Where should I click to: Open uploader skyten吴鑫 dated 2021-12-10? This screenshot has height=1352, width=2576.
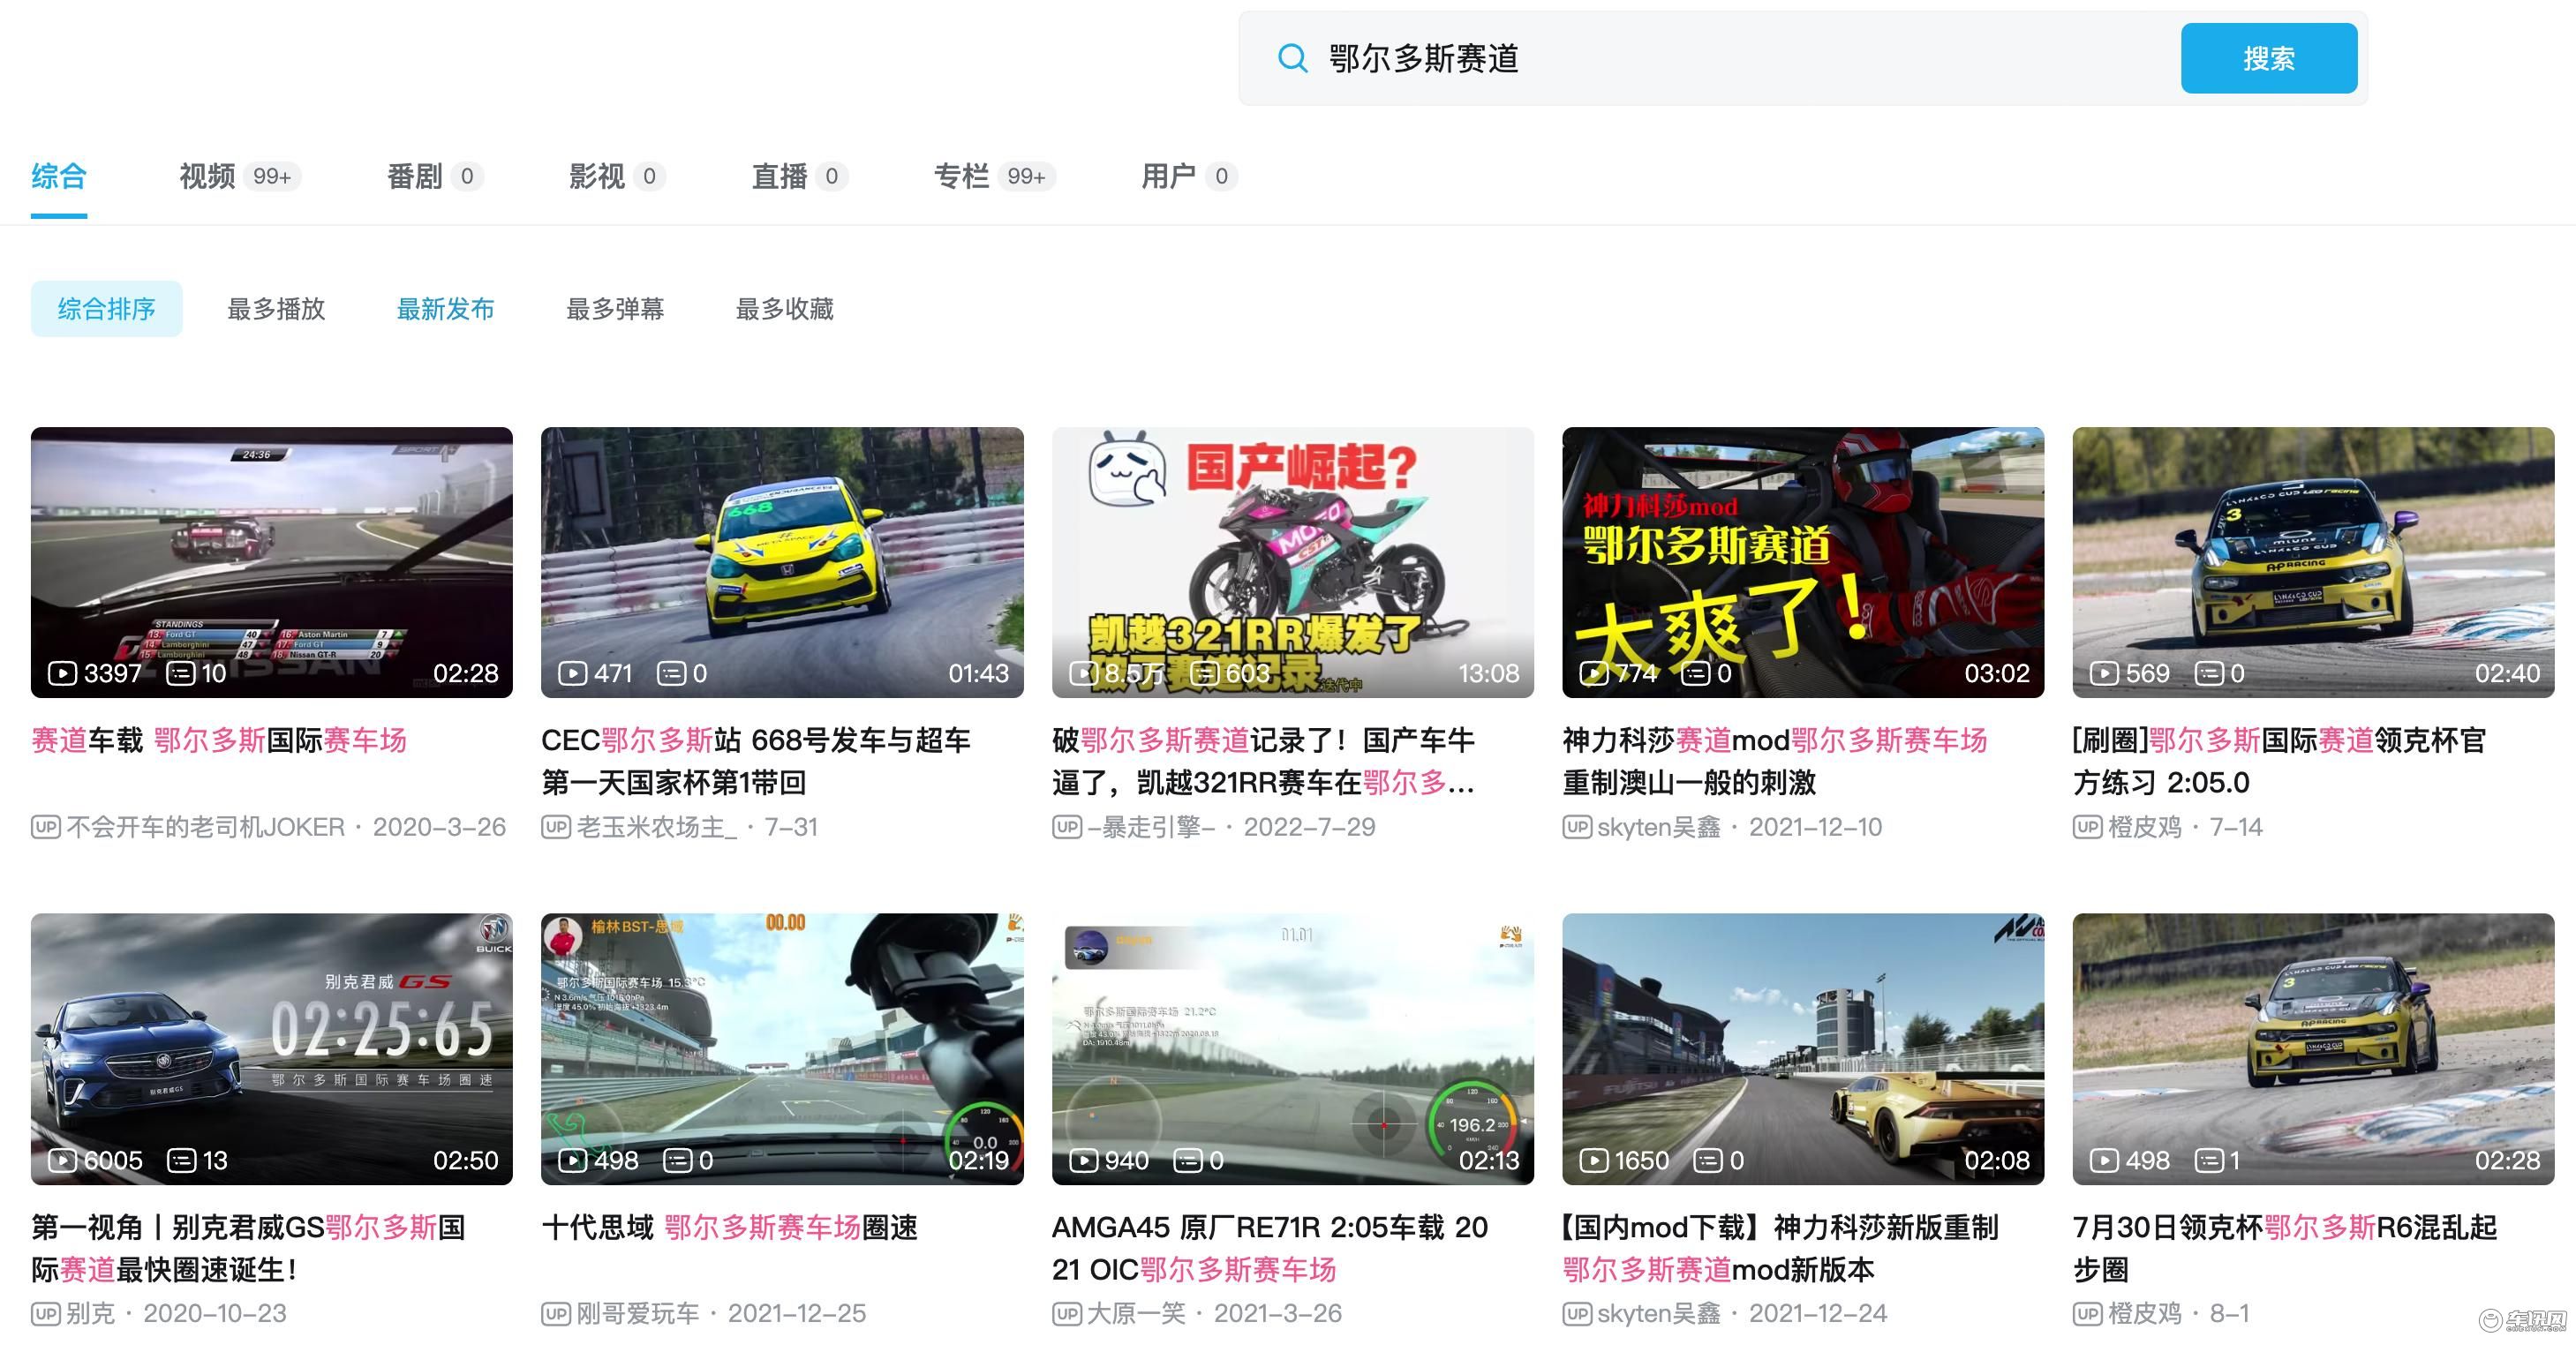[1659, 827]
